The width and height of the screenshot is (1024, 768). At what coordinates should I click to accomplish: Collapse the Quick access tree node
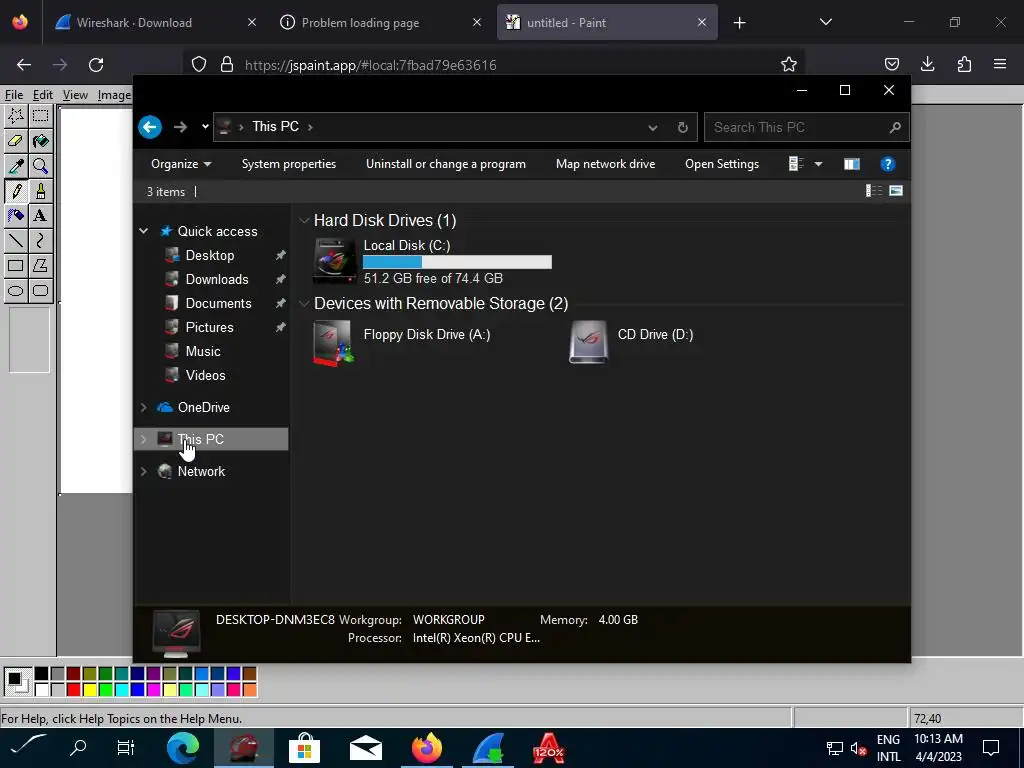coord(144,231)
